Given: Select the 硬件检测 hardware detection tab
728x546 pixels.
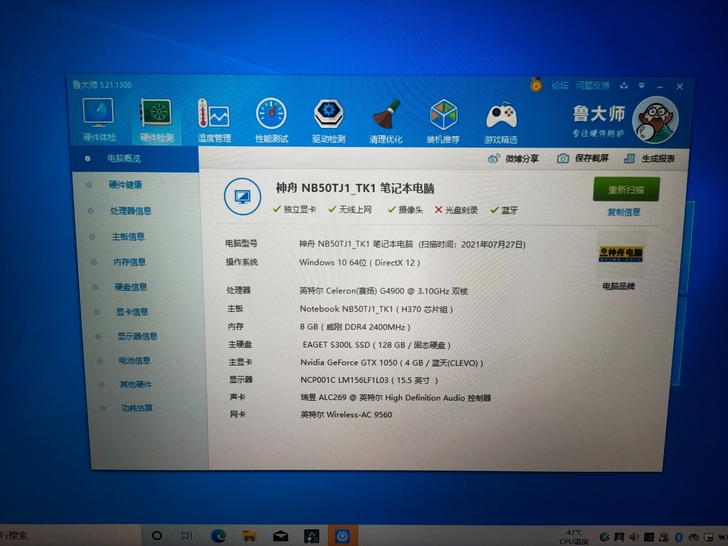Looking at the screenshot, I should [156, 120].
